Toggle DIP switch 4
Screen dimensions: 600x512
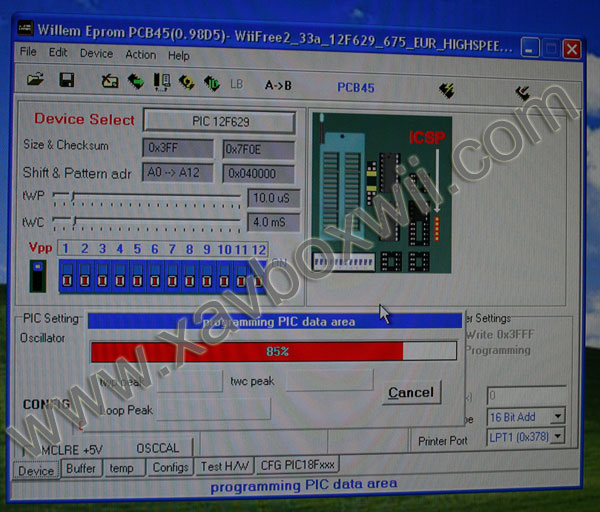120,277
